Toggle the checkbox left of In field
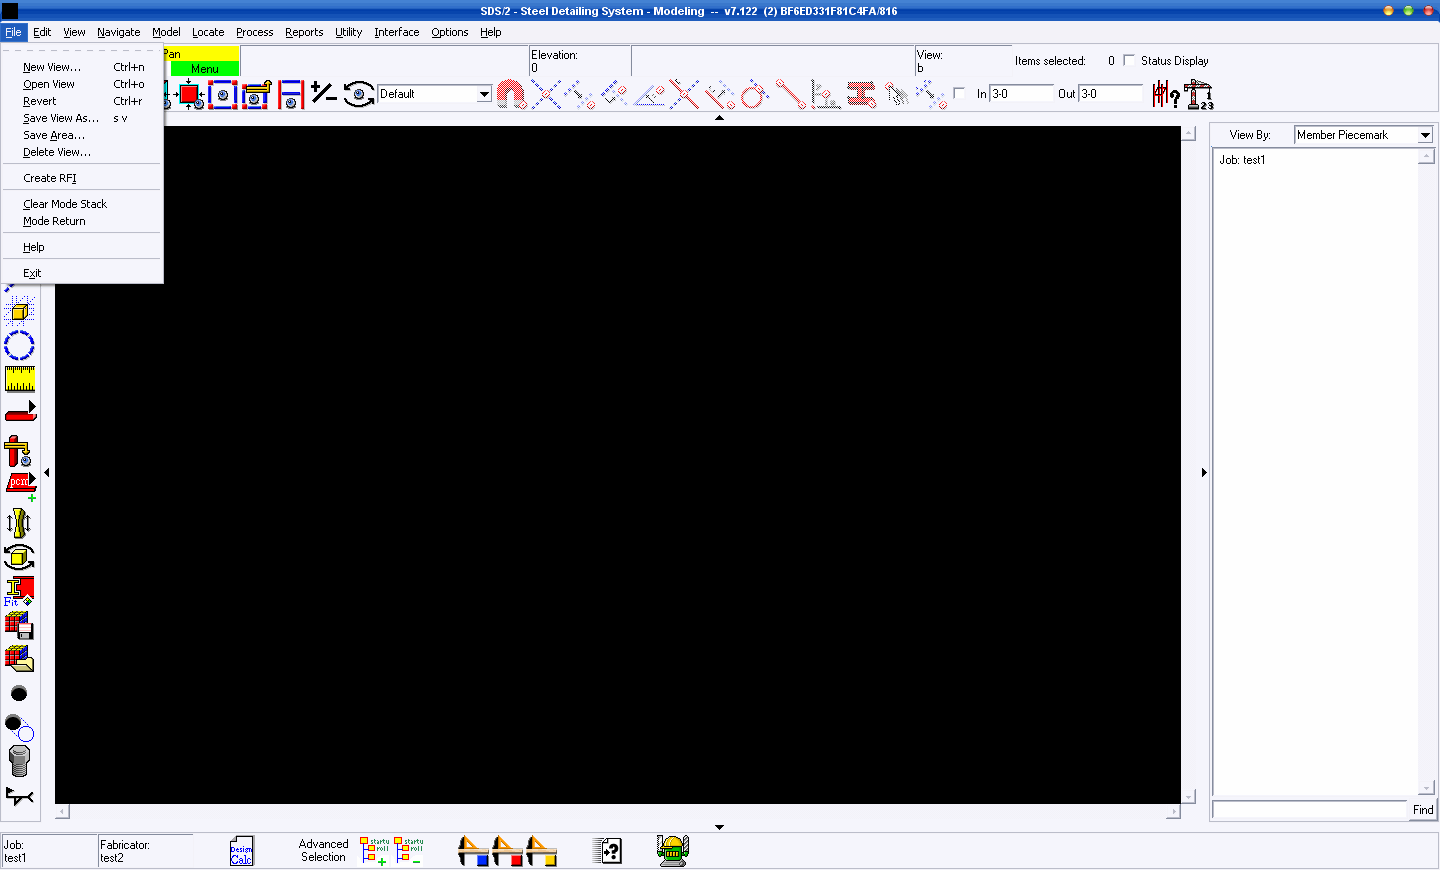Viewport: 1440px width, 870px height. (959, 93)
